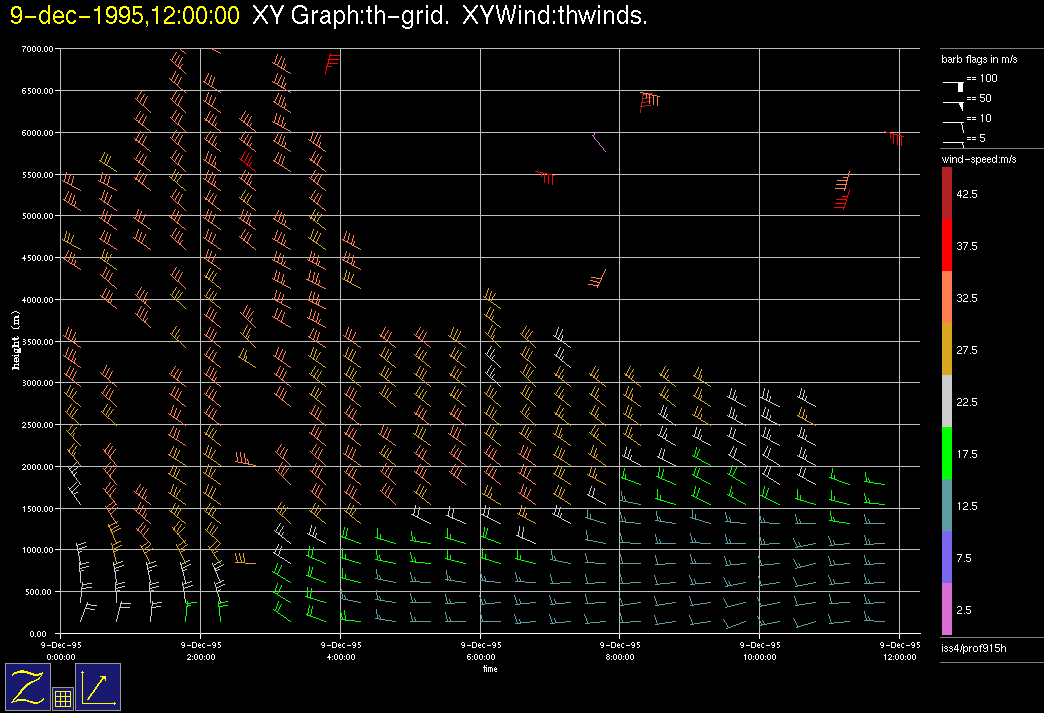This screenshot has height=713, width=1044.
Task: Click the 10 m/s barb flag symbol
Action: (954, 123)
